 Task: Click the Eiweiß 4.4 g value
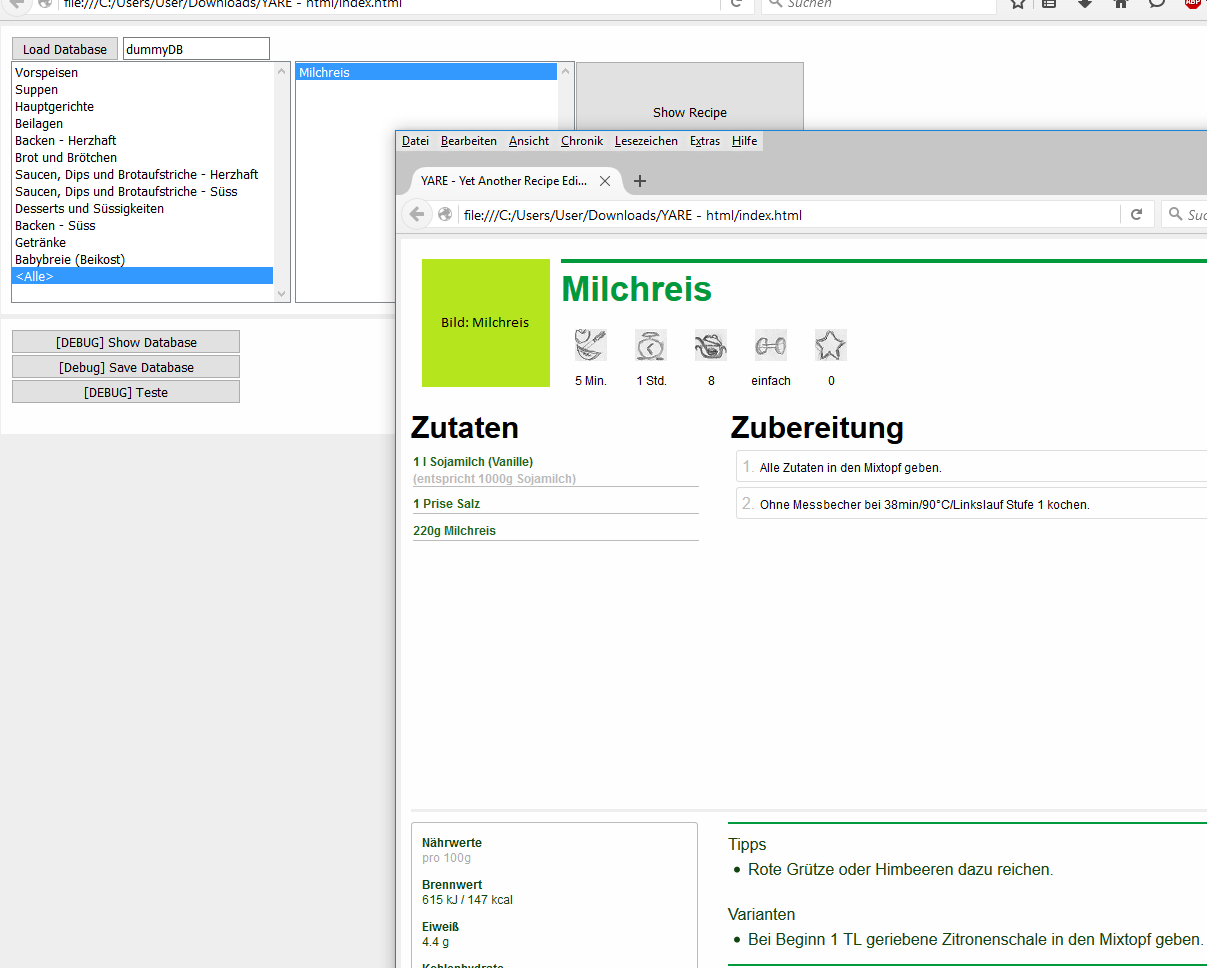[436, 942]
